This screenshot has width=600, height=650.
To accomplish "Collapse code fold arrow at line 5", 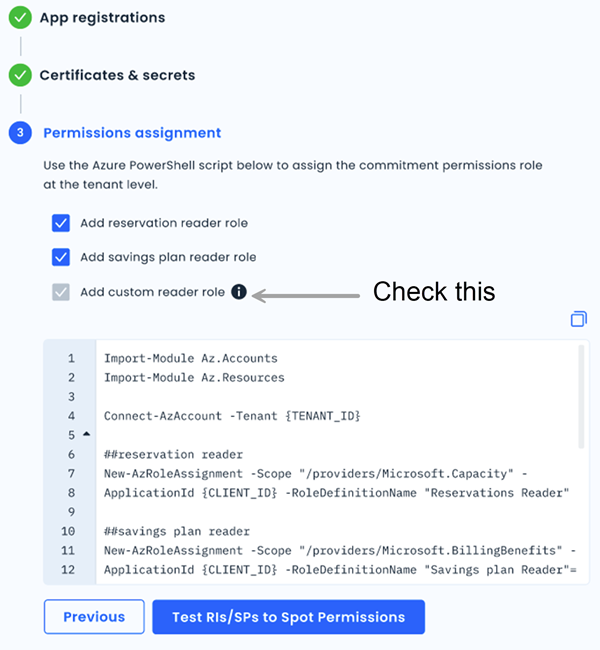I will click(x=85, y=434).
